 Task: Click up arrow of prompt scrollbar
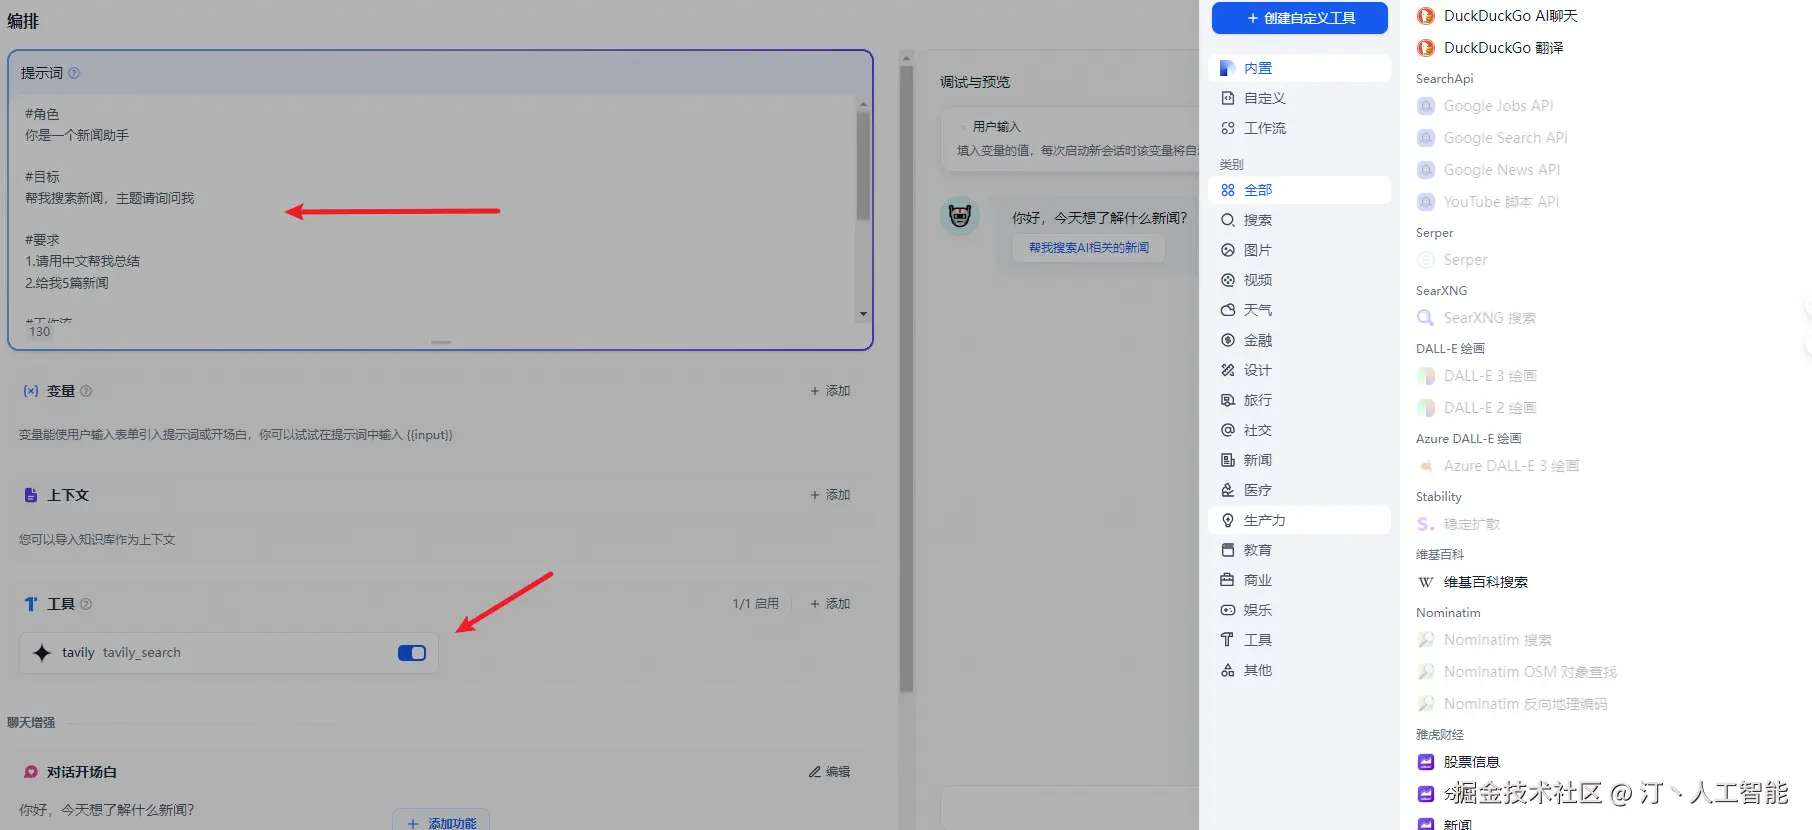tap(863, 104)
